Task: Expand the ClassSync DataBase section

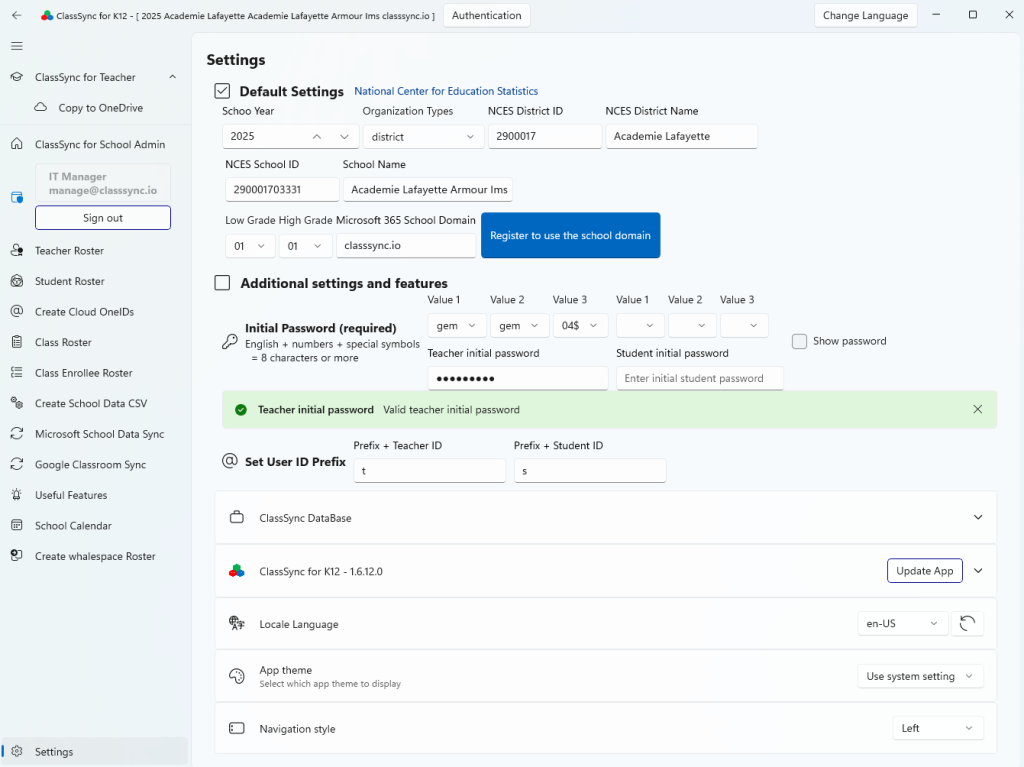Action: (x=978, y=517)
